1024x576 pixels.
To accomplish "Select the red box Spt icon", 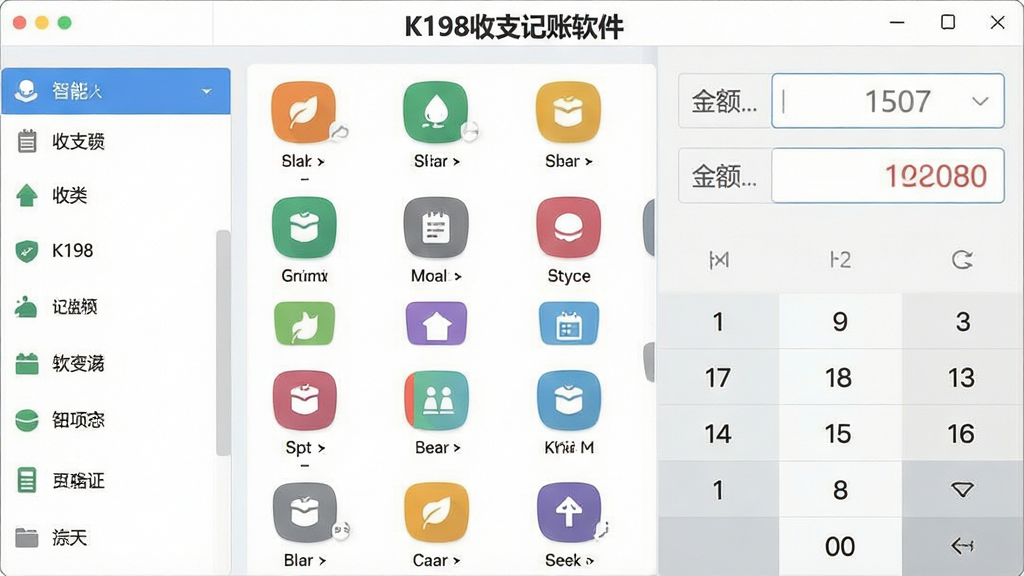I will 305,400.
